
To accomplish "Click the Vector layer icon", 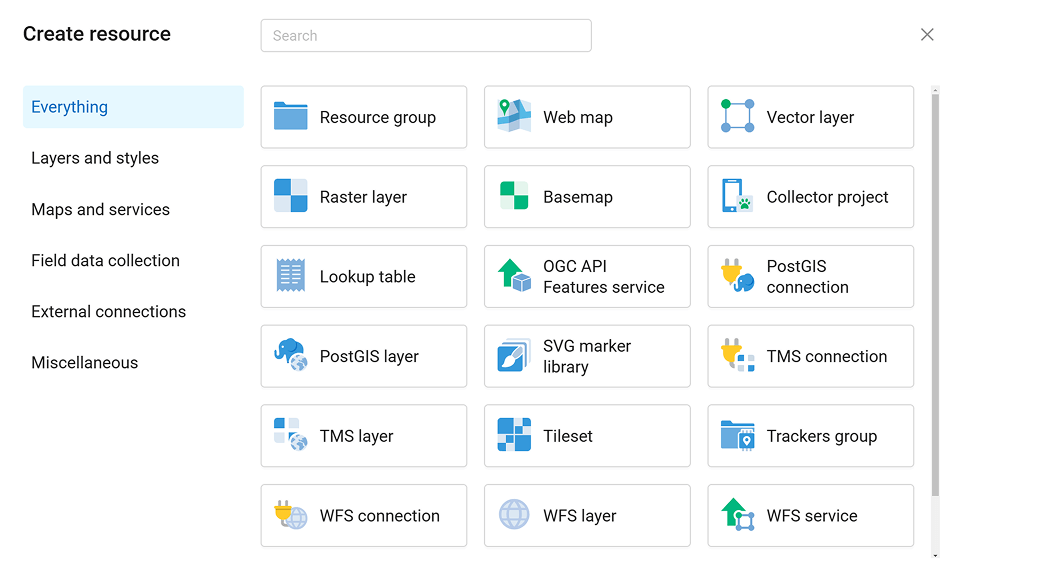I will [738, 117].
